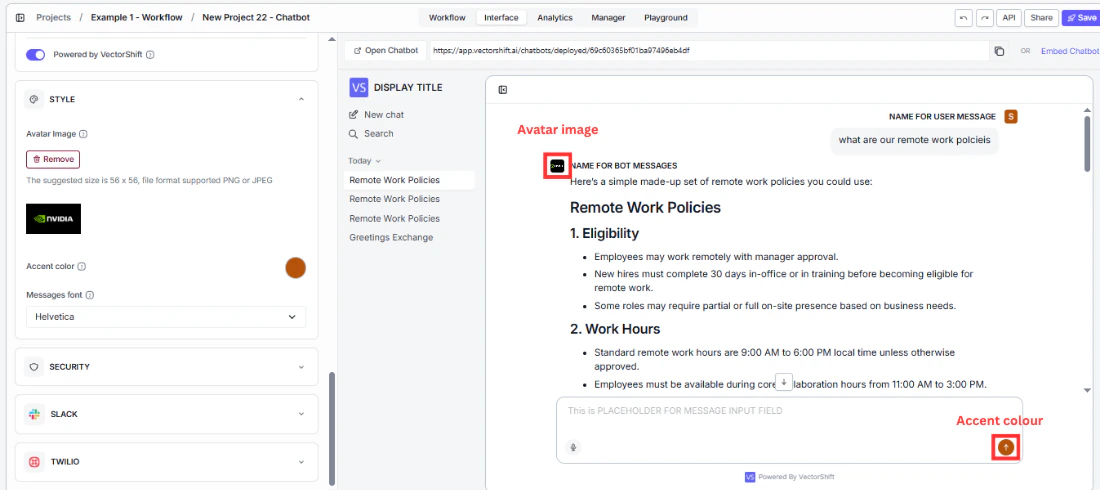
Task: Copy the chatbot URL with the copy icon
Action: [x=999, y=51]
